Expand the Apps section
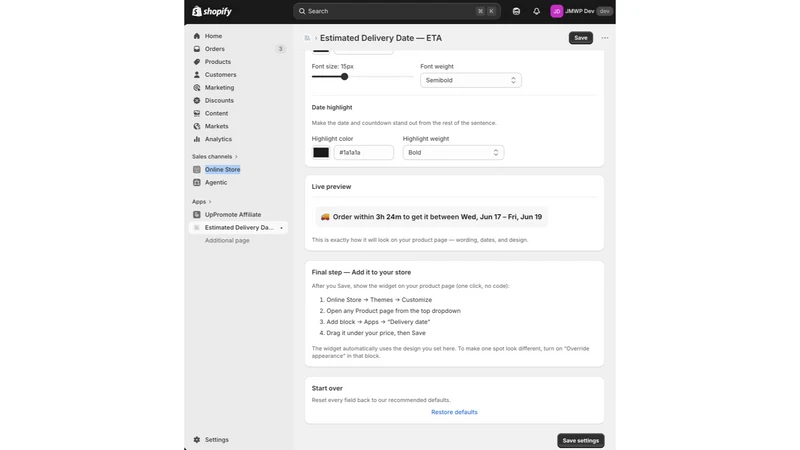This screenshot has width=800, height=450. click(202, 202)
